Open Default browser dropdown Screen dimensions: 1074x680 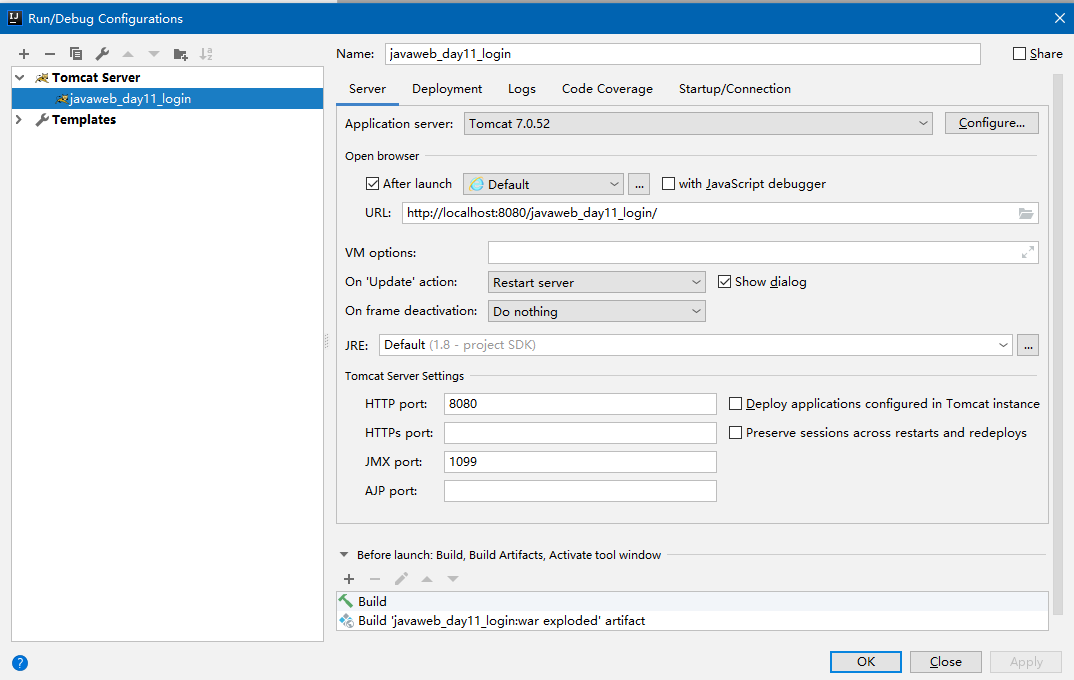tap(543, 184)
